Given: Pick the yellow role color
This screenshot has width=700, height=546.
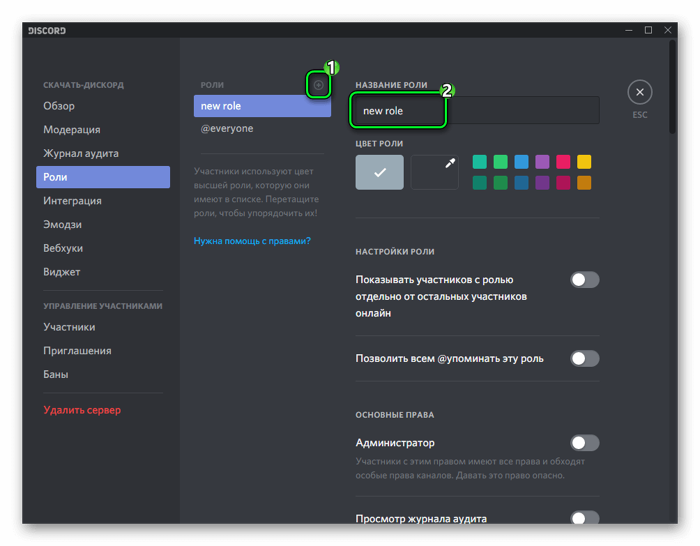Looking at the screenshot, I should click(584, 162).
